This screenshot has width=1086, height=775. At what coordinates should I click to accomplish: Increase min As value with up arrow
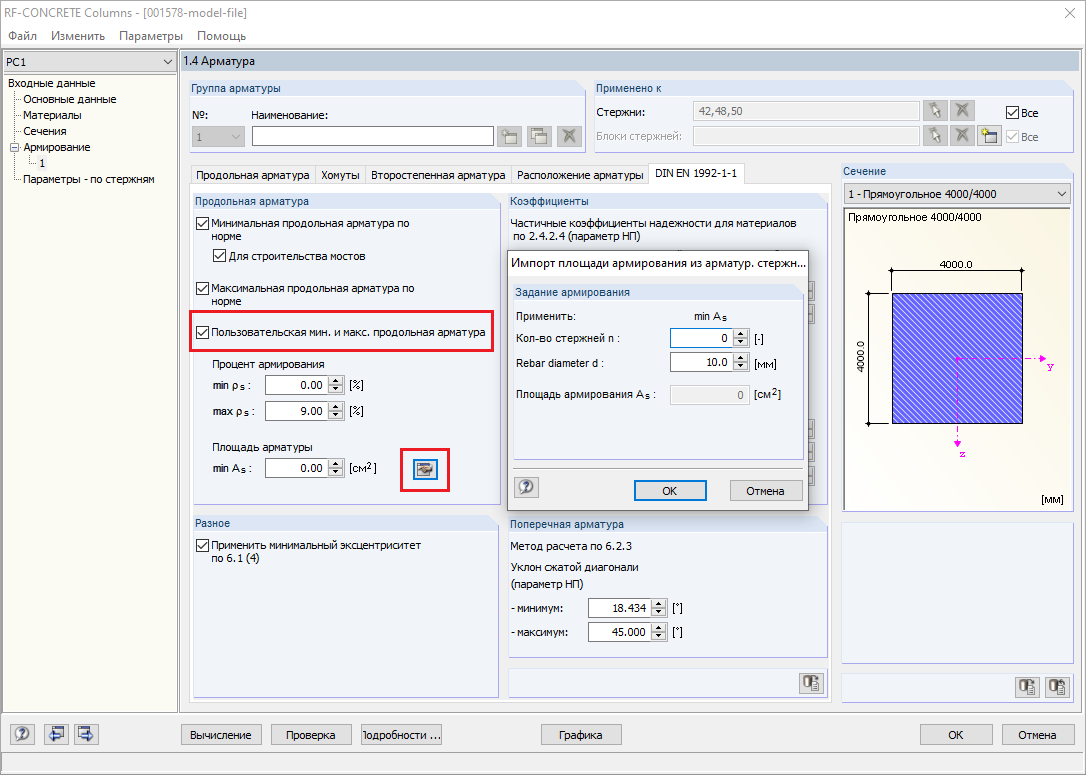[x=336, y=464]
